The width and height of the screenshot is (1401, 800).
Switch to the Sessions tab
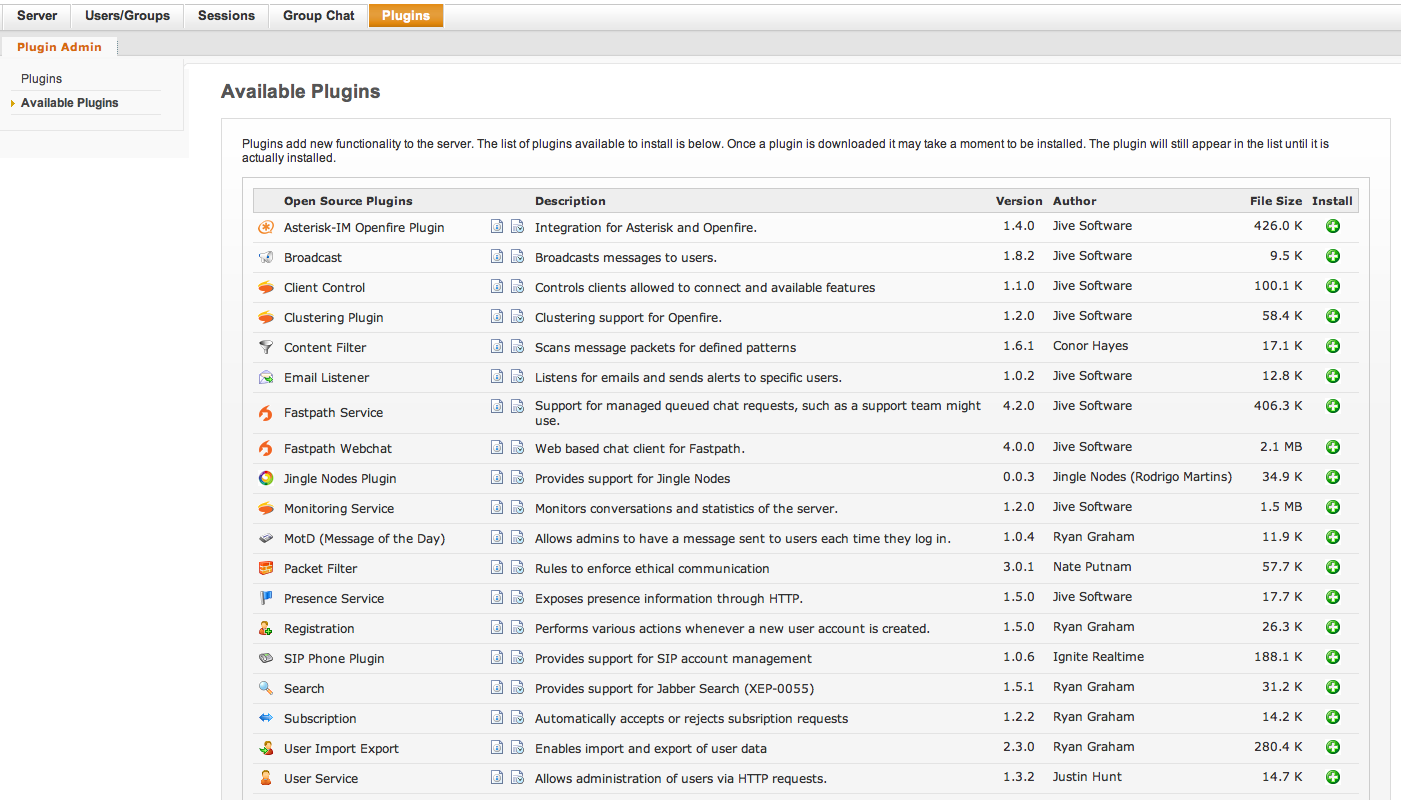point(226,16)
